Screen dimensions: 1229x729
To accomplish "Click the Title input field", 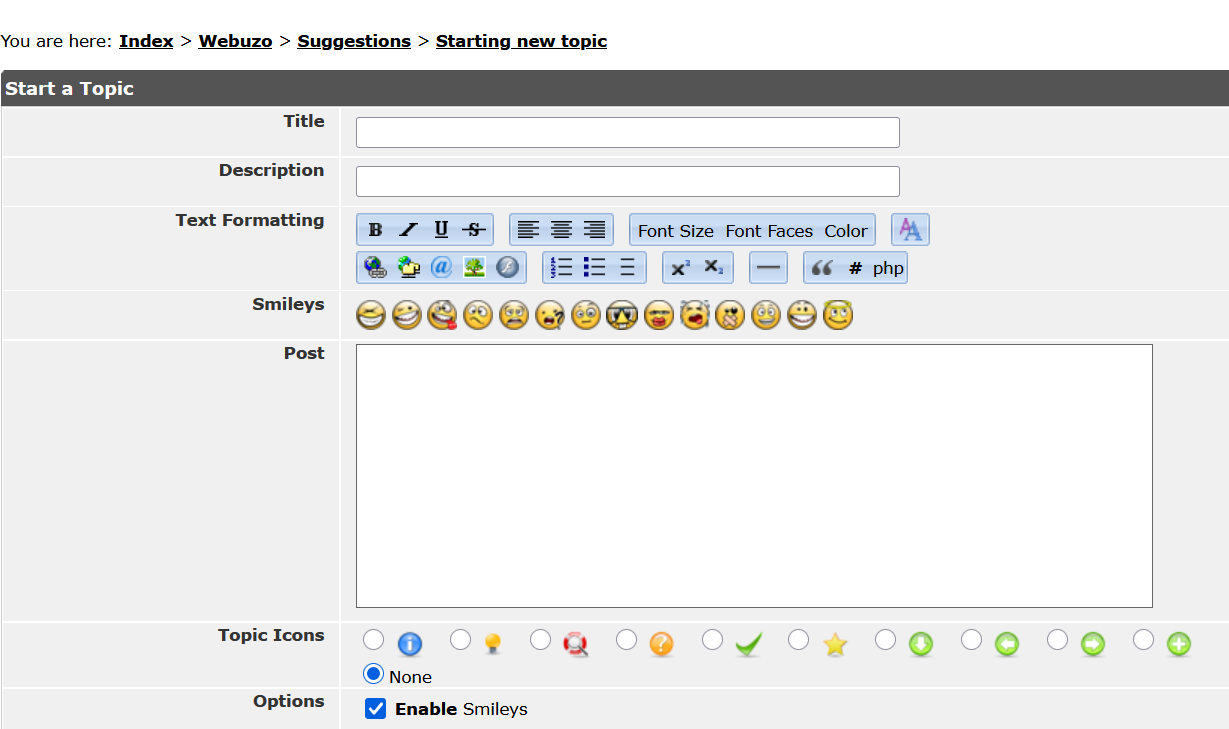I will [x=627, y=132].
